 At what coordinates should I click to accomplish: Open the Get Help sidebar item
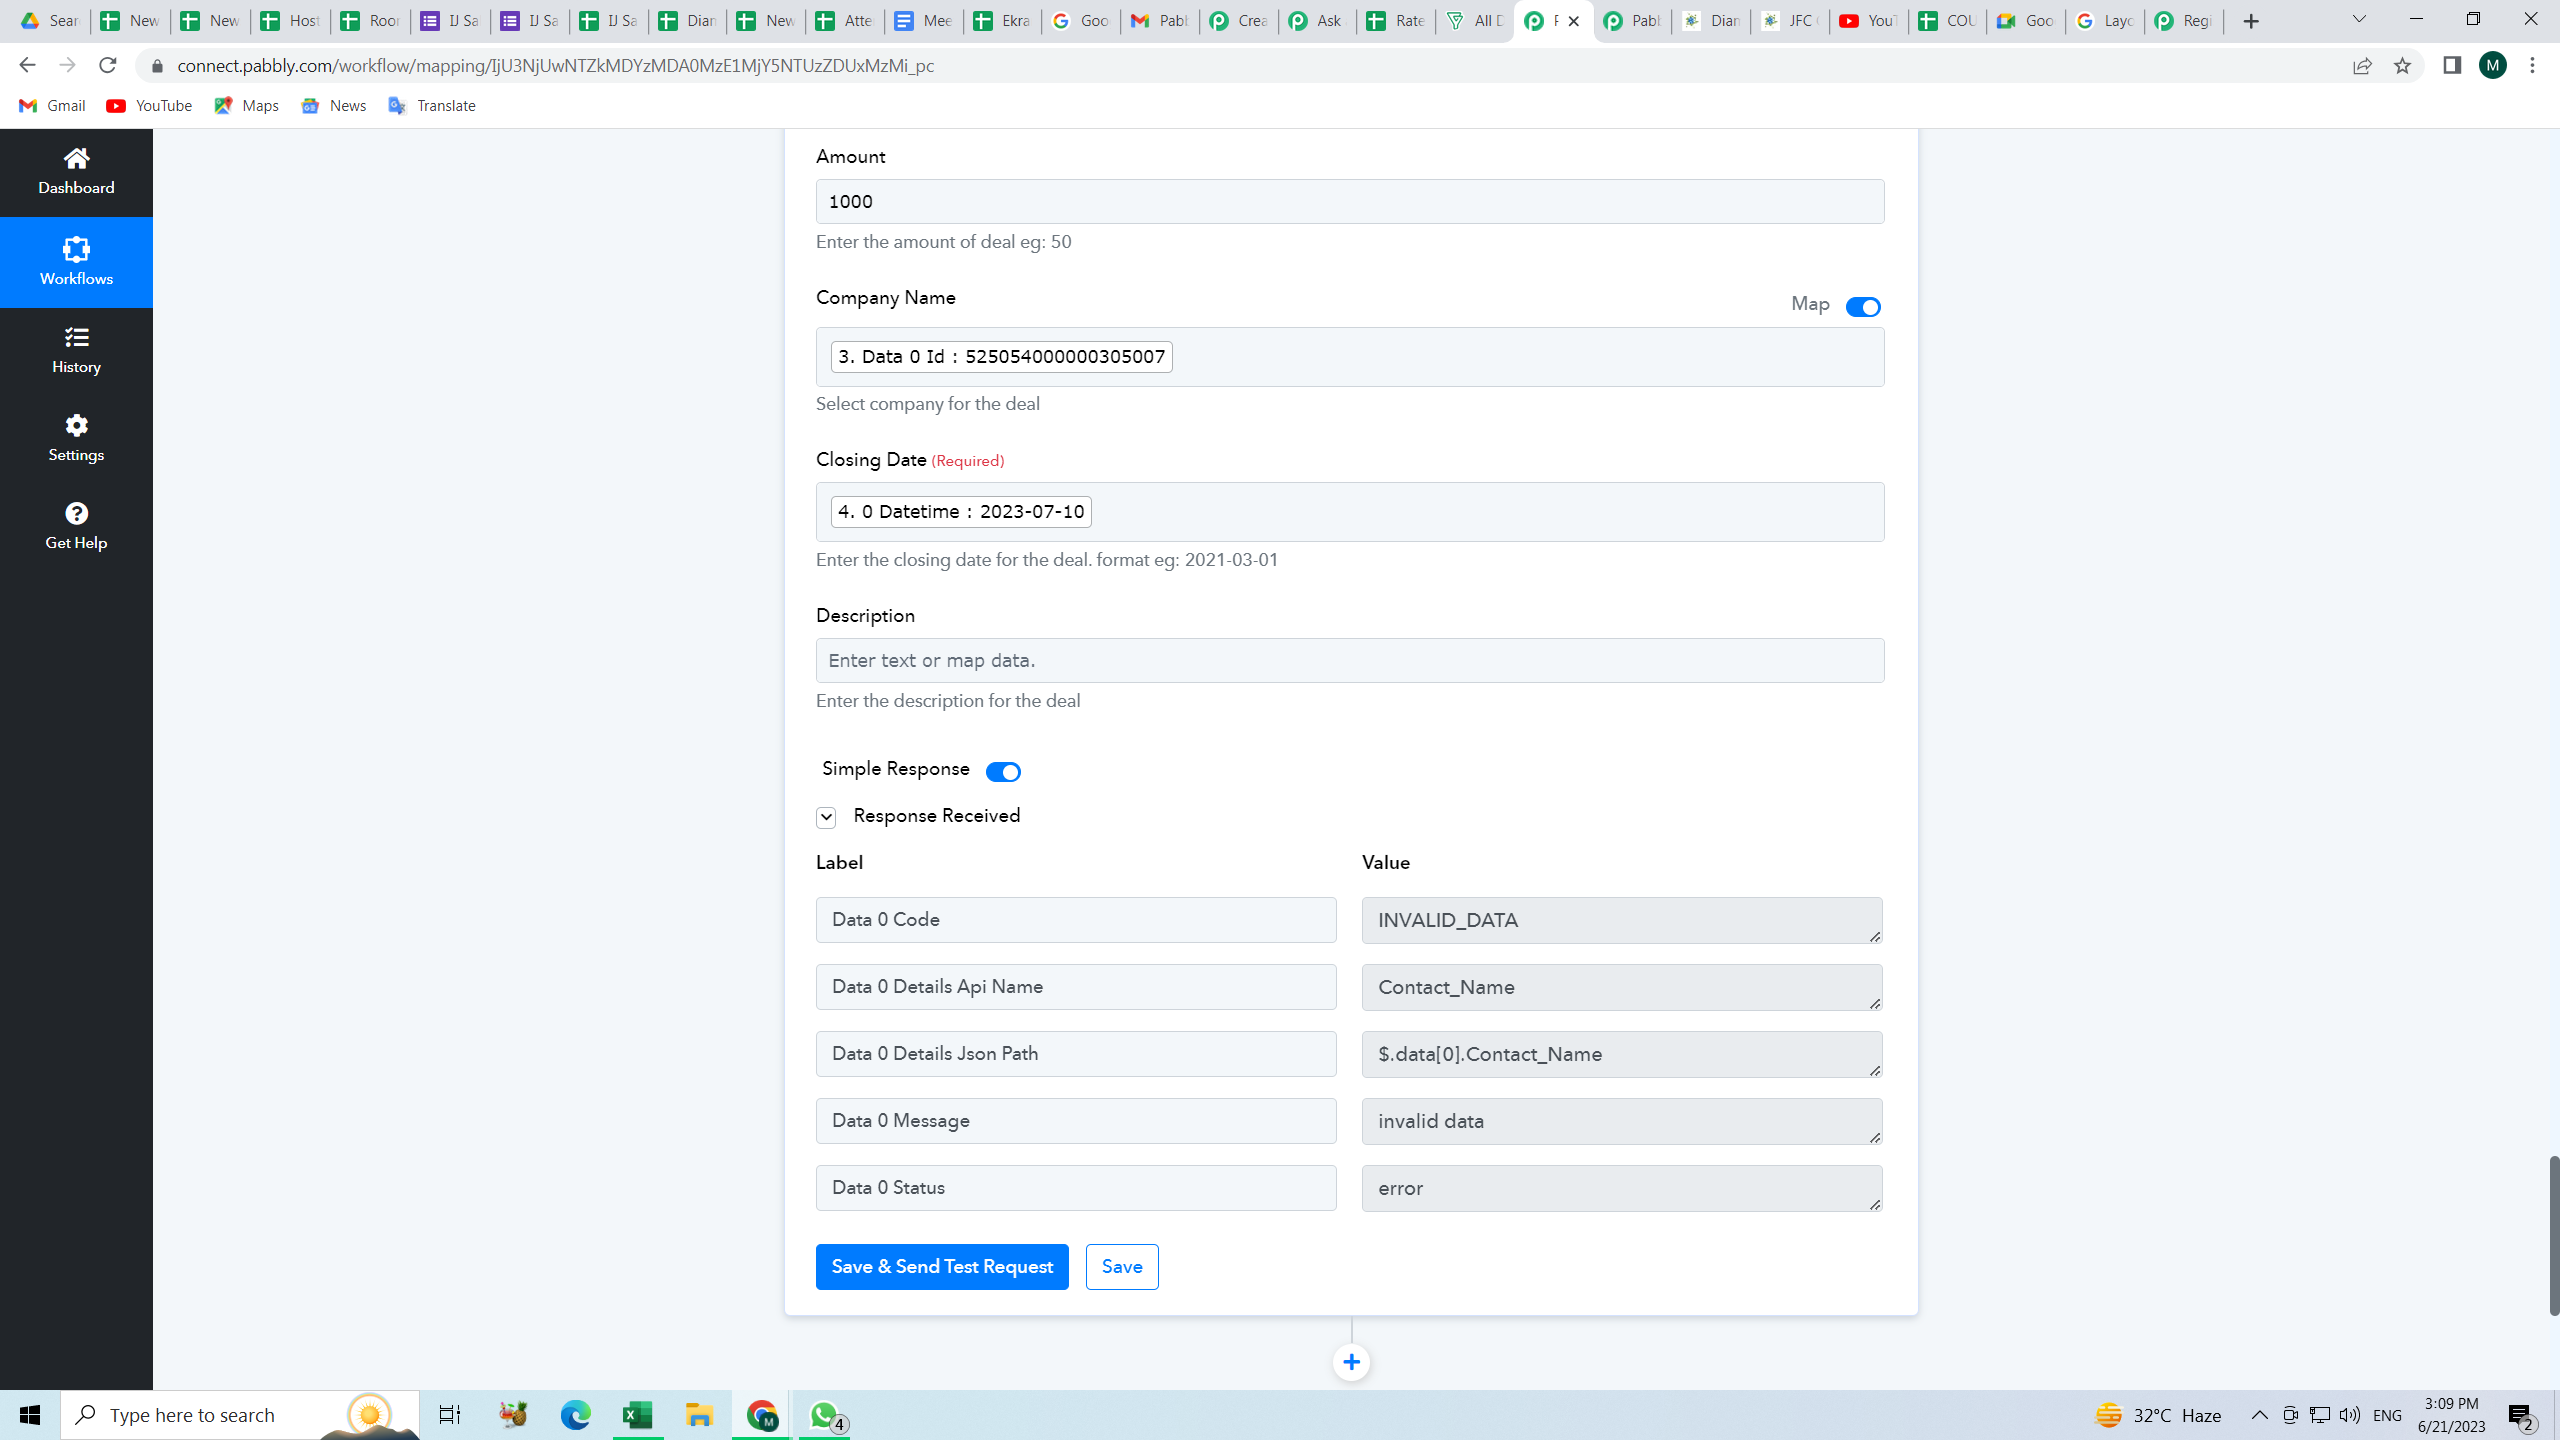(x=76, y=527)
